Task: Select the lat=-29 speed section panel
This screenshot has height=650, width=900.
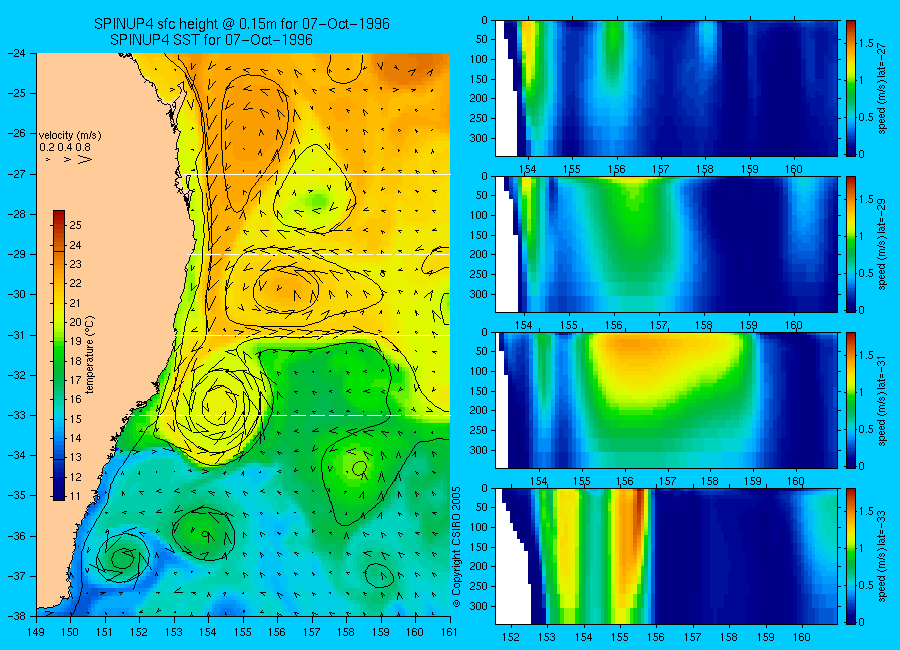Action: pos(666,245)
